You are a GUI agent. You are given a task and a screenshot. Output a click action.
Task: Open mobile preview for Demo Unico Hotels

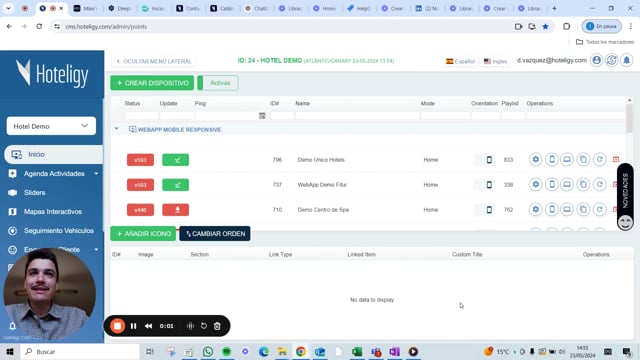(x=552, y=160)
